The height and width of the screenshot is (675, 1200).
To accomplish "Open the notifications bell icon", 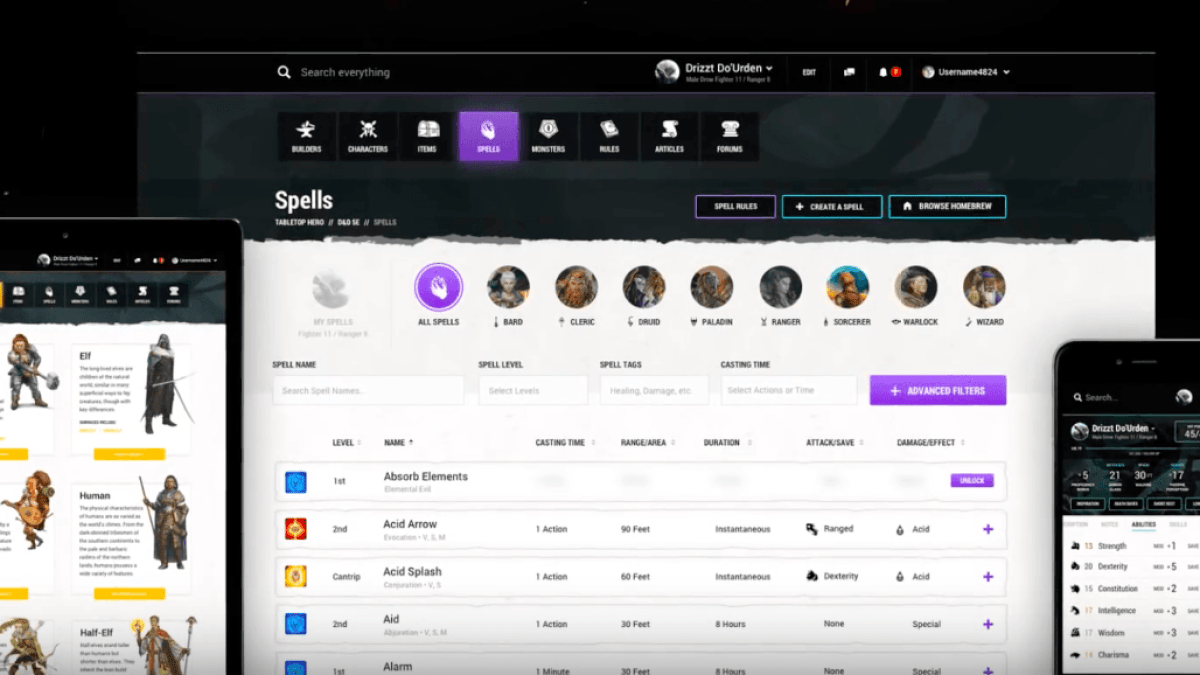I will click(883, 72).
